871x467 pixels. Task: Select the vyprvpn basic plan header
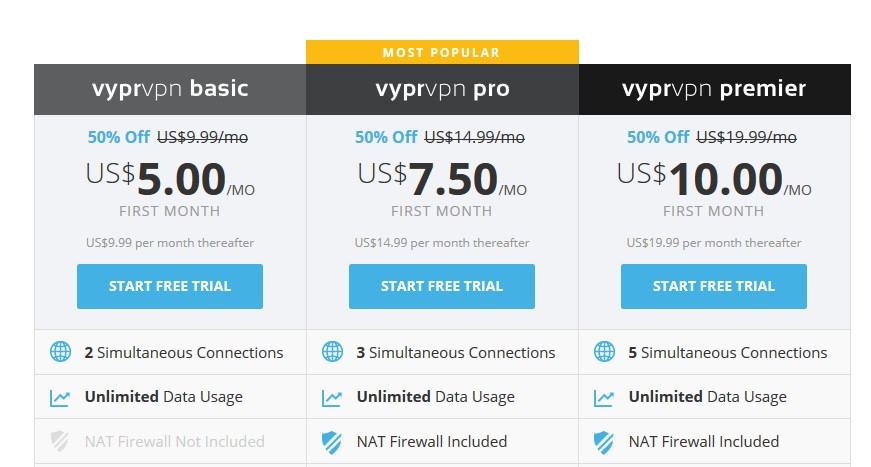click(x=170, y=89)
